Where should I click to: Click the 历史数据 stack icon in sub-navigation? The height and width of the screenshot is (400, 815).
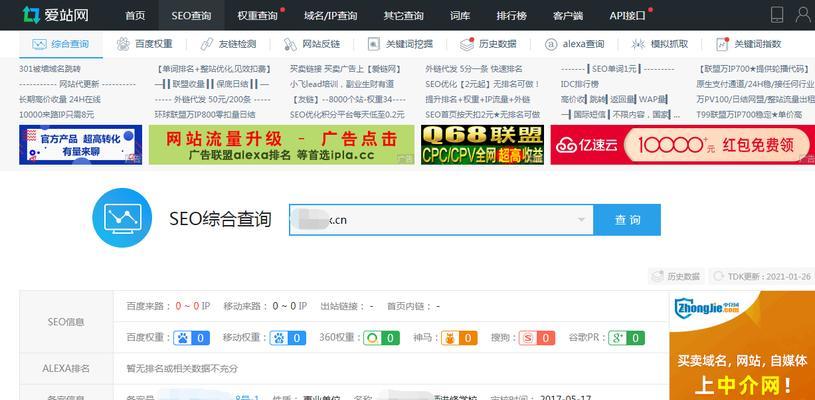[x=467, y=44]
